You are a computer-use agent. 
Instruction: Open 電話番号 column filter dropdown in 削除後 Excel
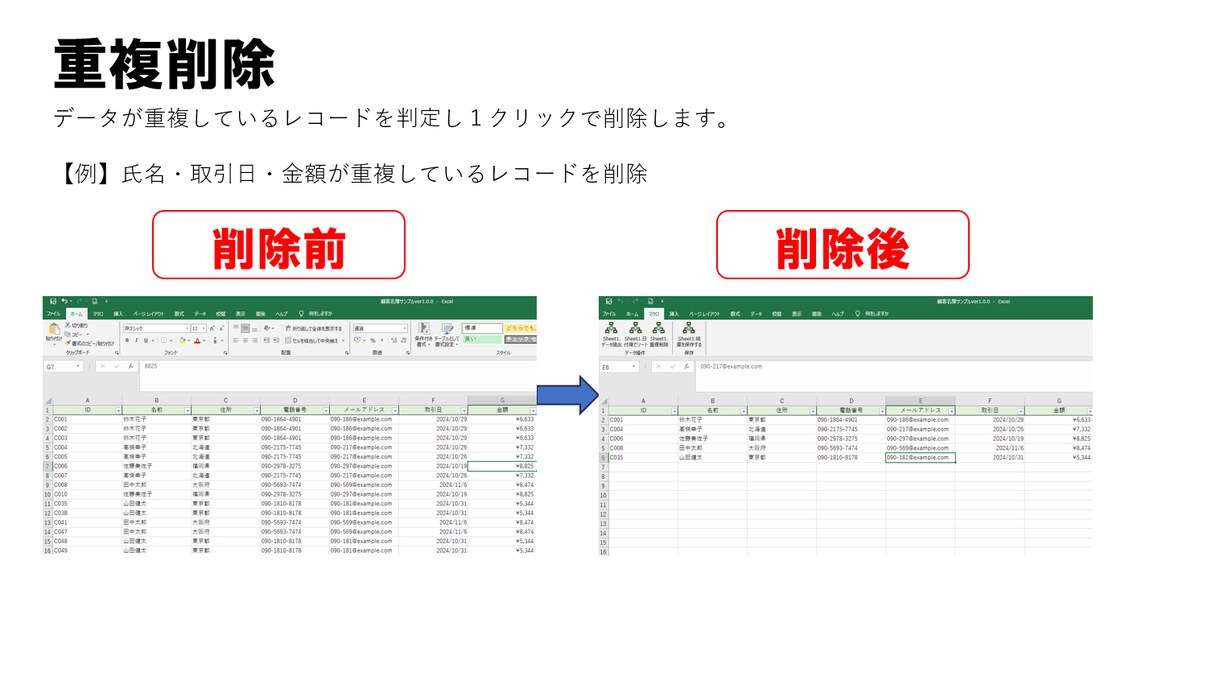click(x=882, y=411)
